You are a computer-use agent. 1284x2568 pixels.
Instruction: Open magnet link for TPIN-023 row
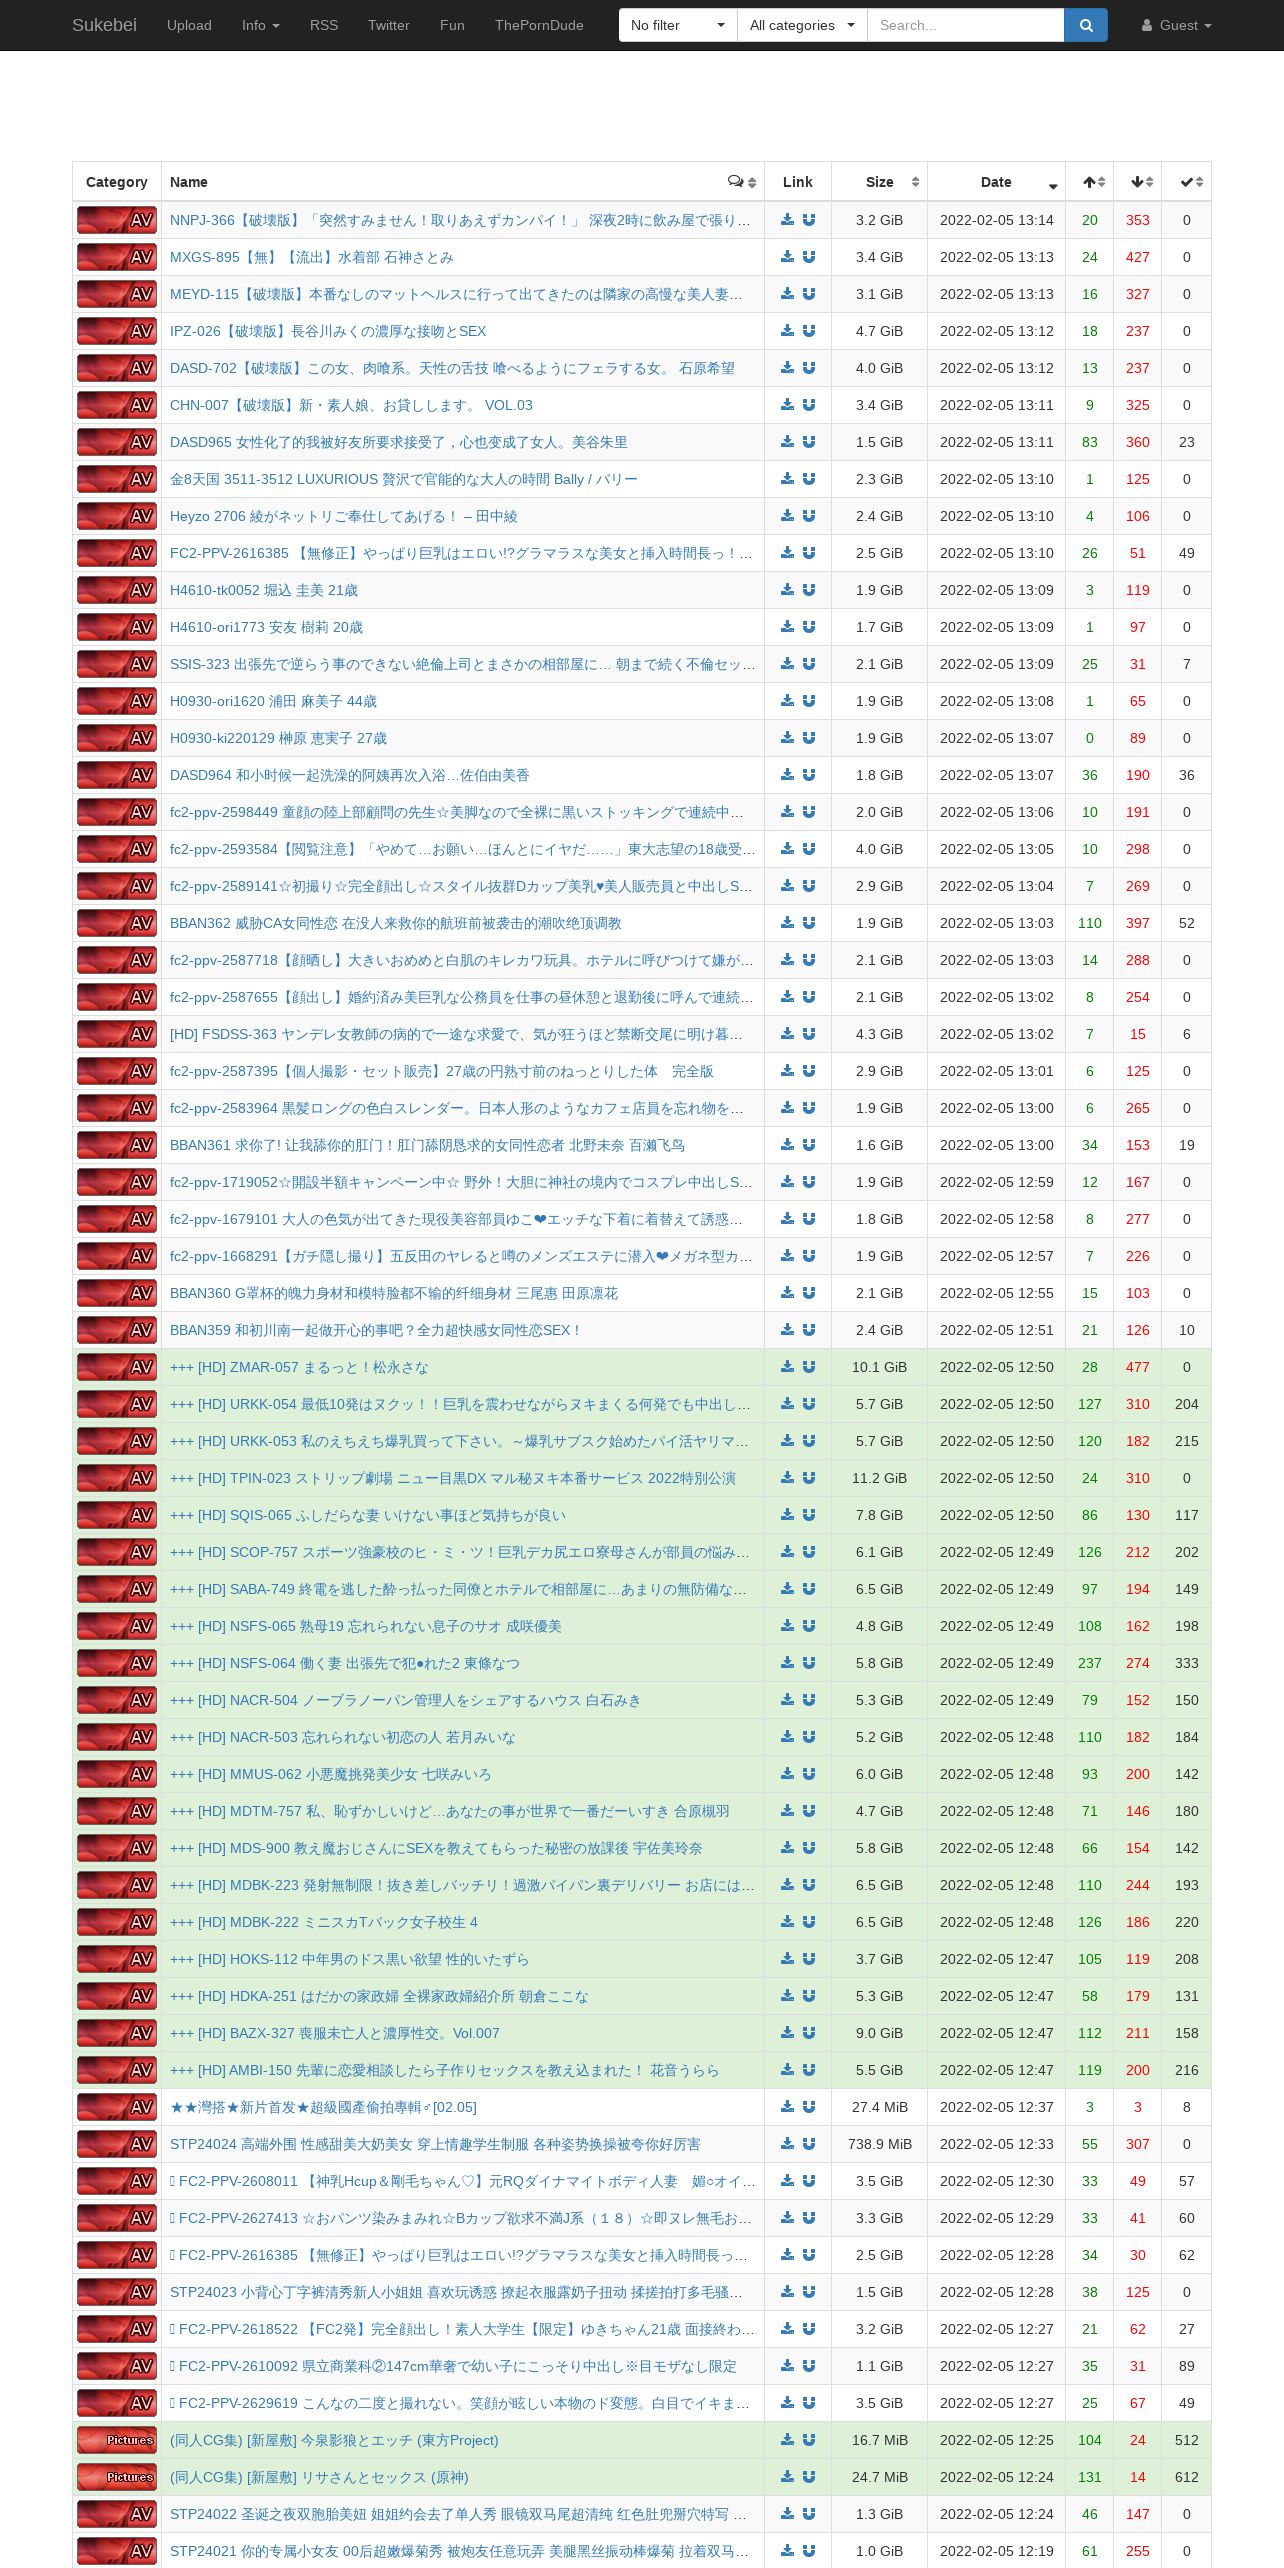[x=809, y=1478]
